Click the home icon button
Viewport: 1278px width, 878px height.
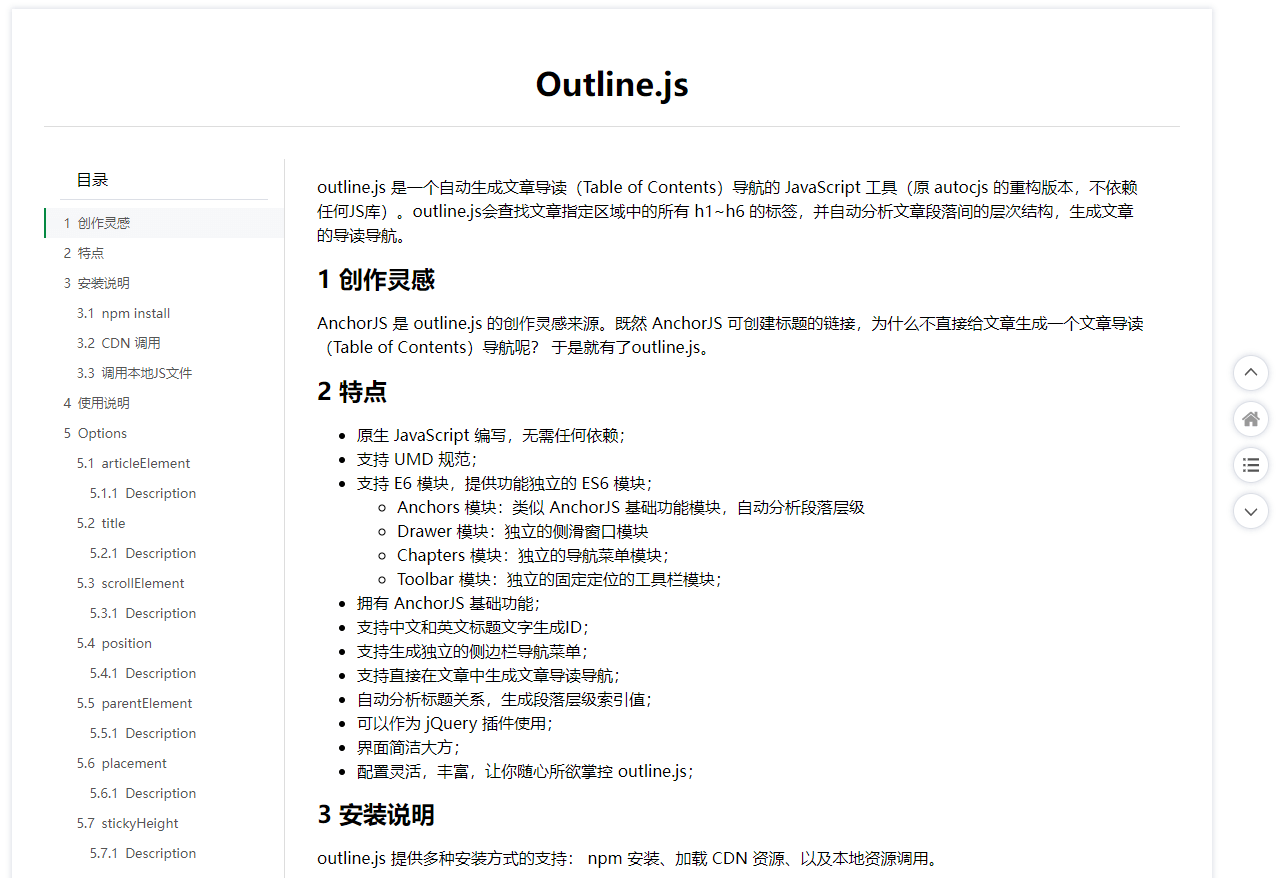click(1250, 419)
